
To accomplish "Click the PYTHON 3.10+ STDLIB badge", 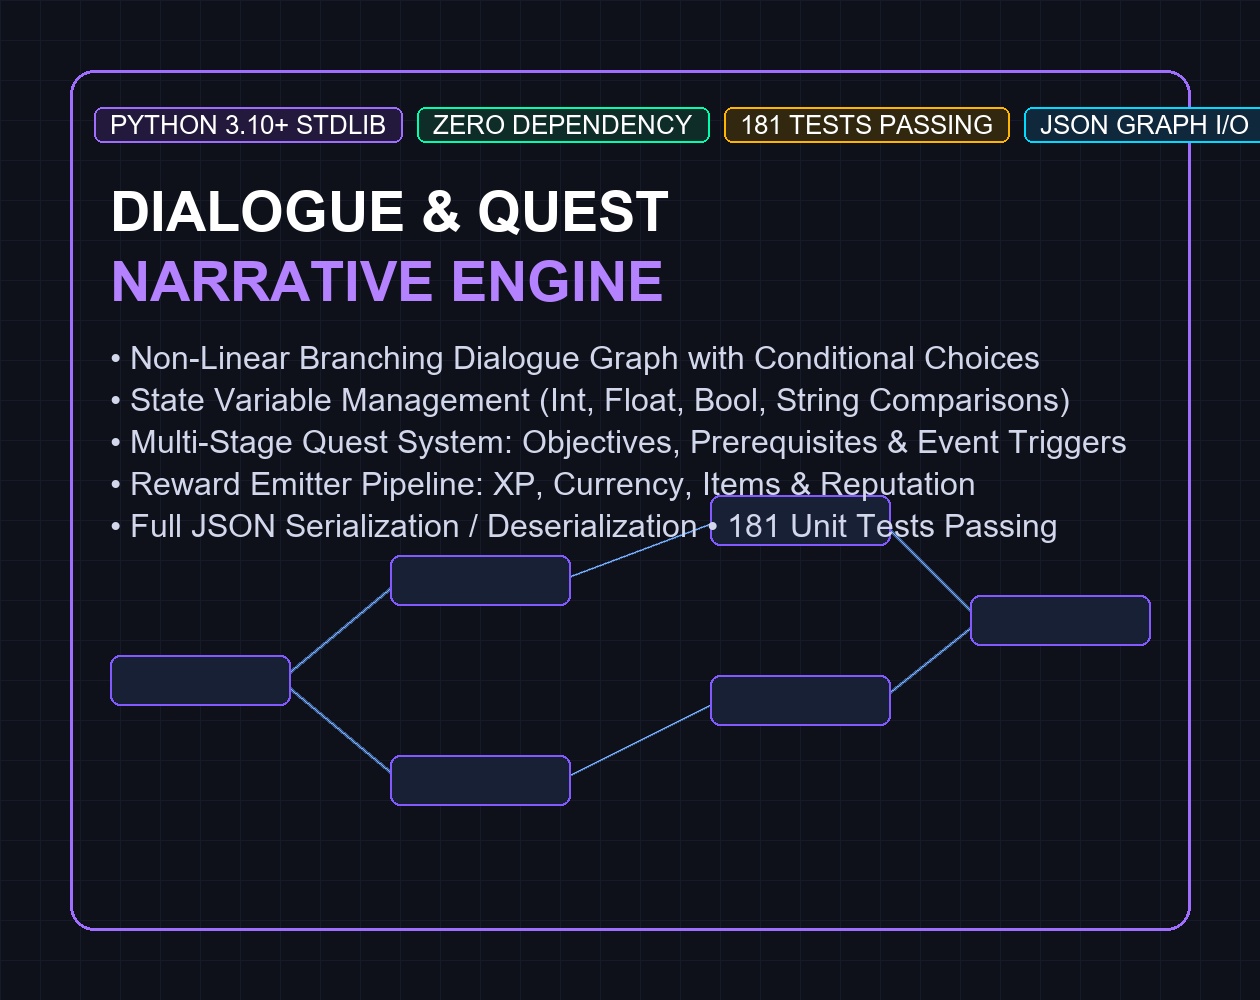I will (x=248, y=125).
